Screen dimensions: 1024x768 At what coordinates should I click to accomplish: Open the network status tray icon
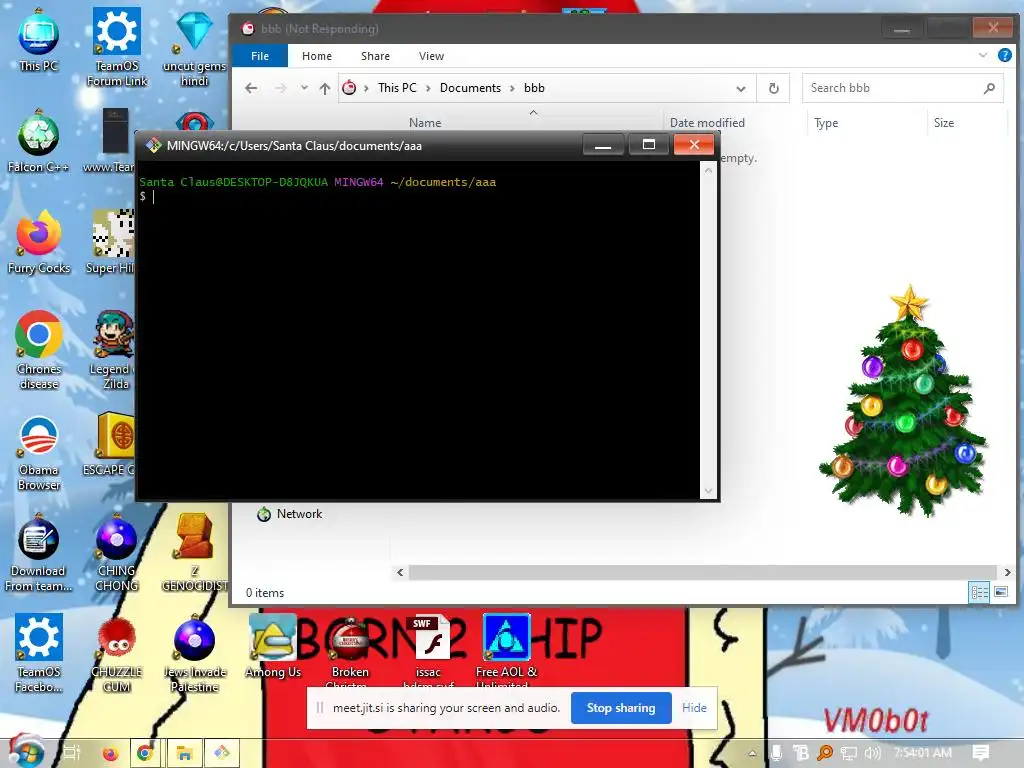(848, 753)
